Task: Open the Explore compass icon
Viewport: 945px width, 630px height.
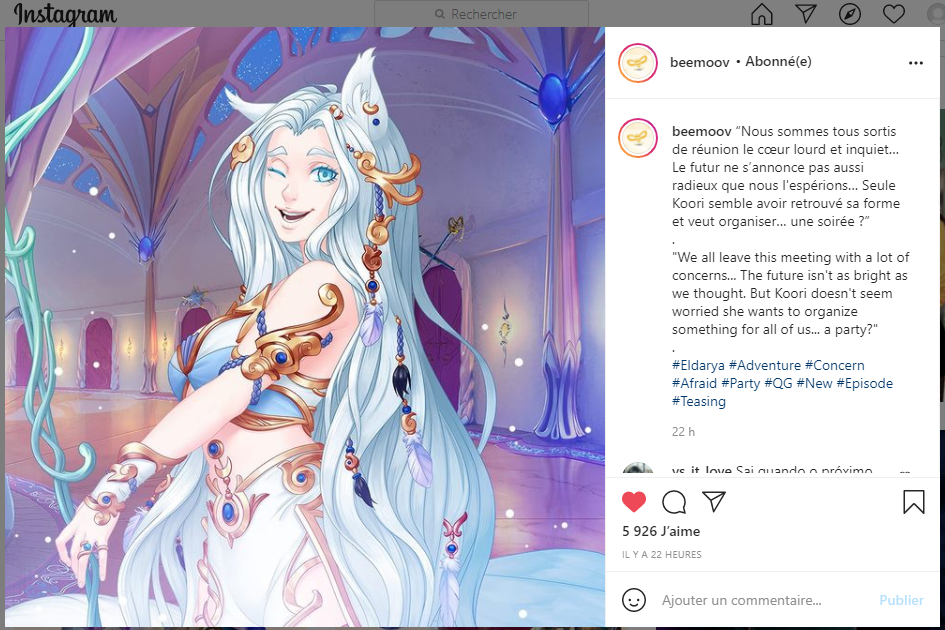Action: click(850, 14)
